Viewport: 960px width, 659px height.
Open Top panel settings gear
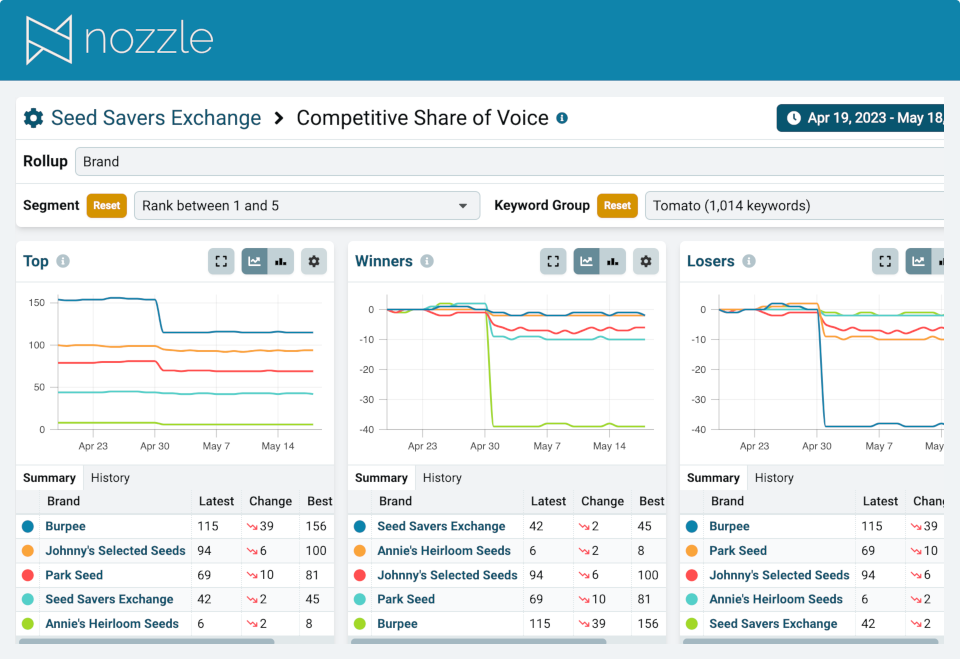click(314, 262)
